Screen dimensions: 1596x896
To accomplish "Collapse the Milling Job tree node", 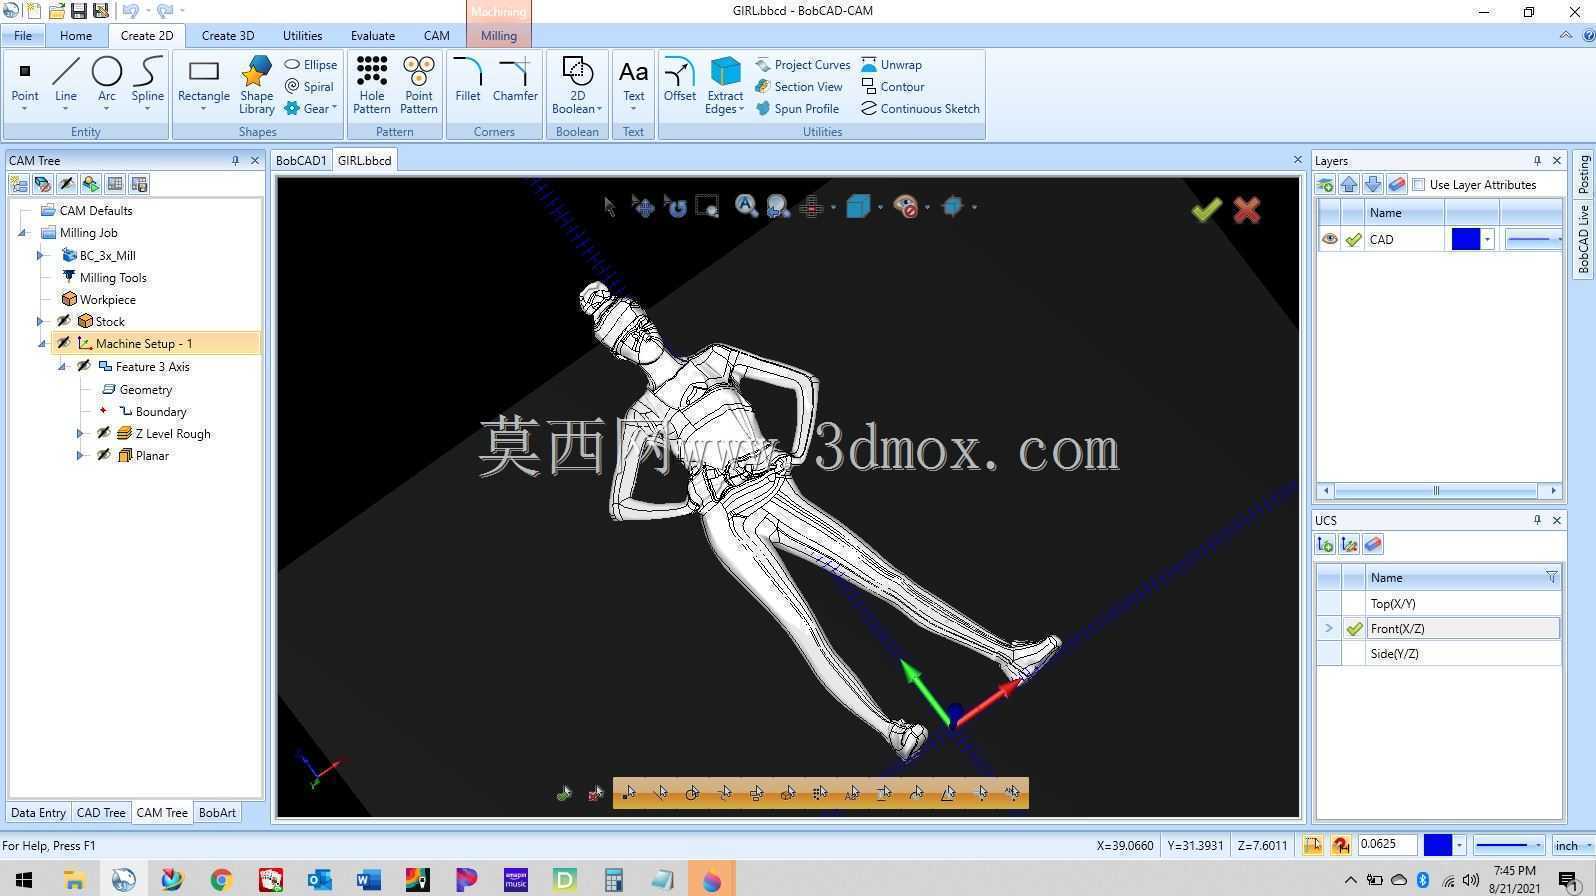I will (x=23, y=233).
